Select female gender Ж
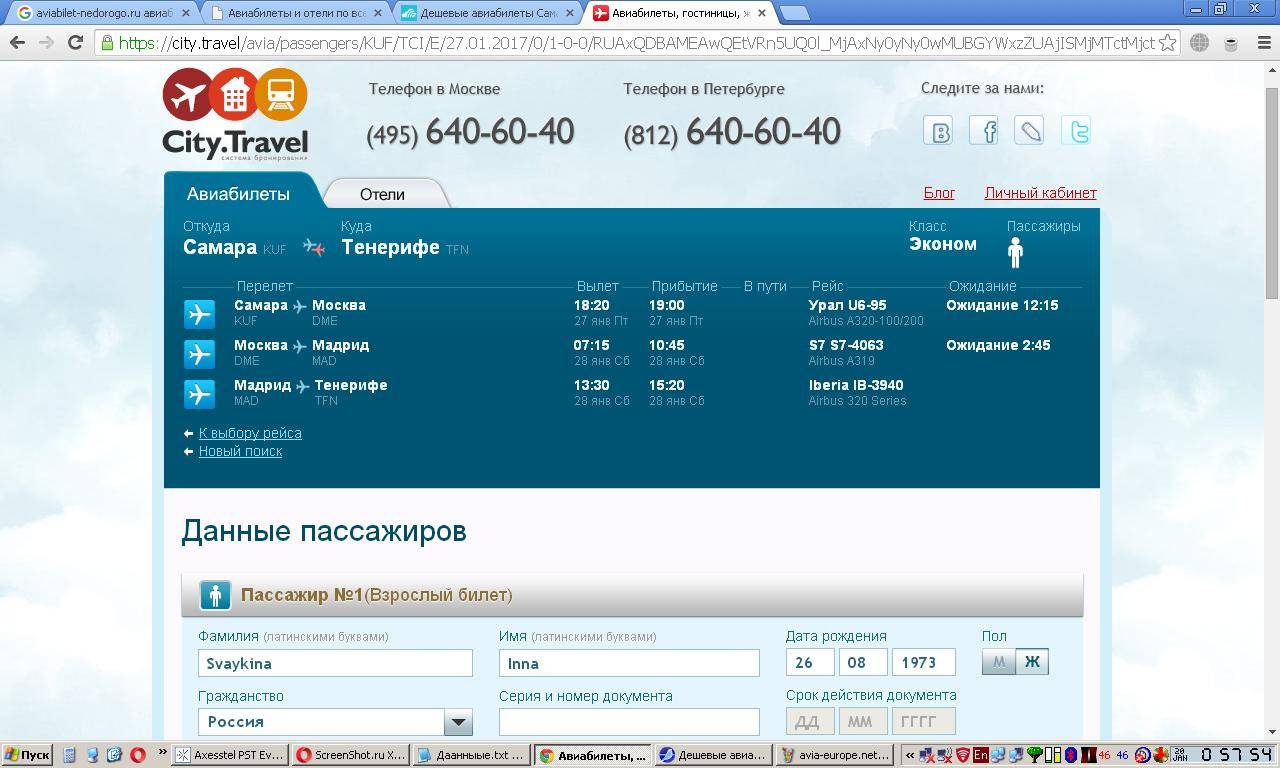The width and height of the screenshot is (1280, 768). point(1032,662)
